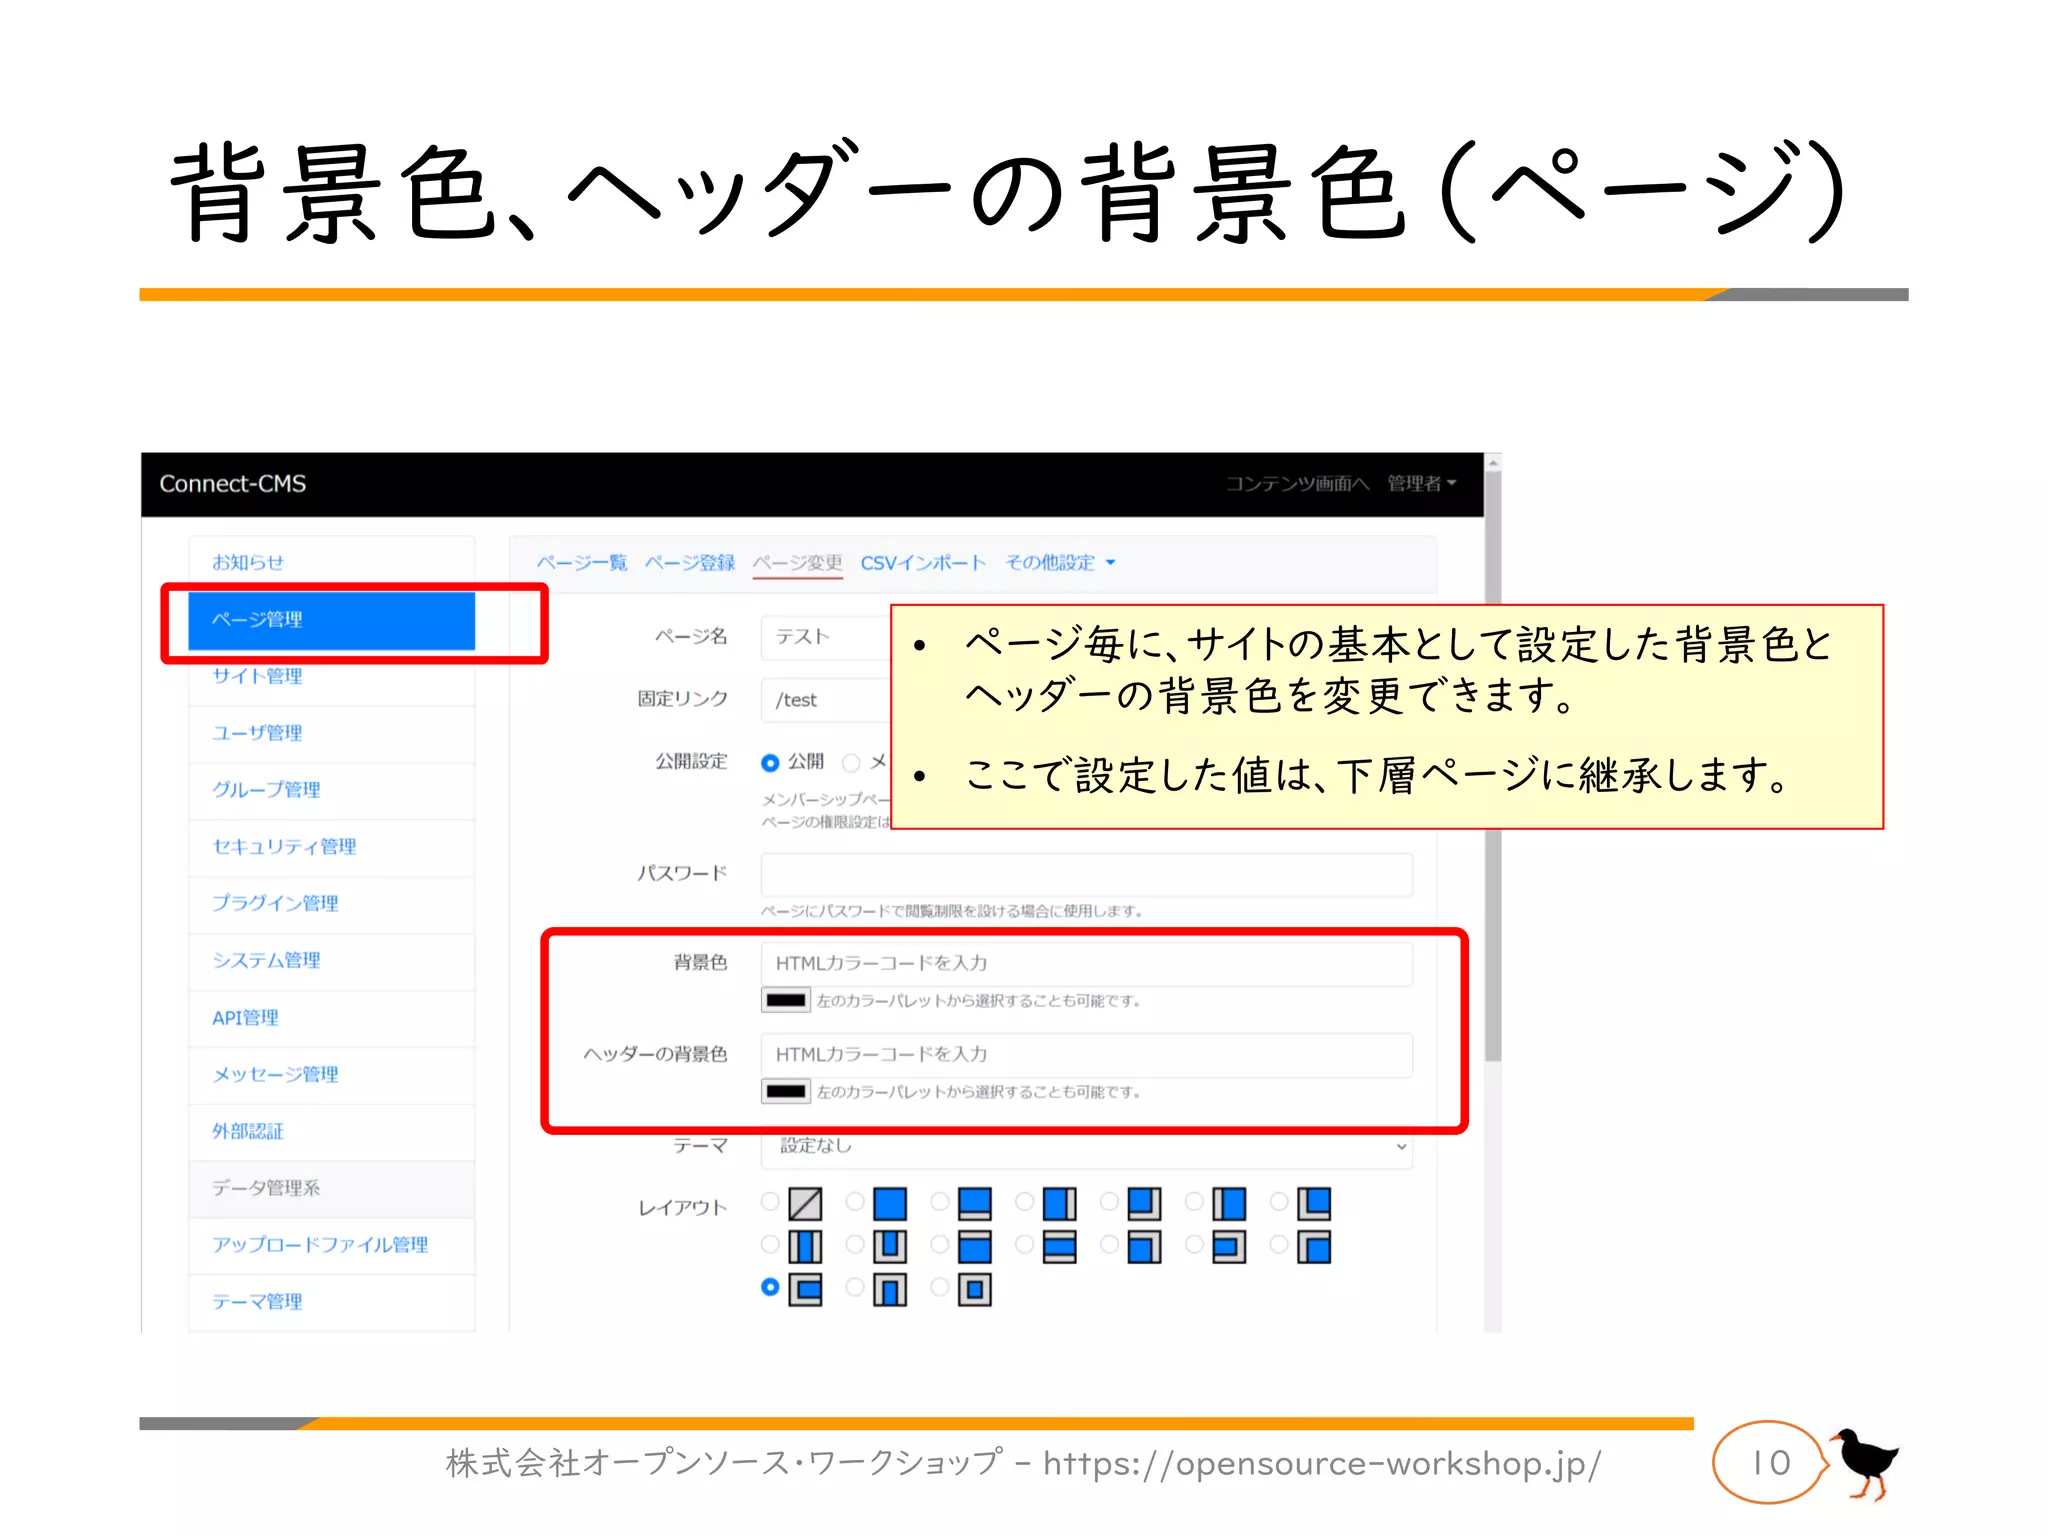Open ページ管理 in the sidebar

[331, 620]
